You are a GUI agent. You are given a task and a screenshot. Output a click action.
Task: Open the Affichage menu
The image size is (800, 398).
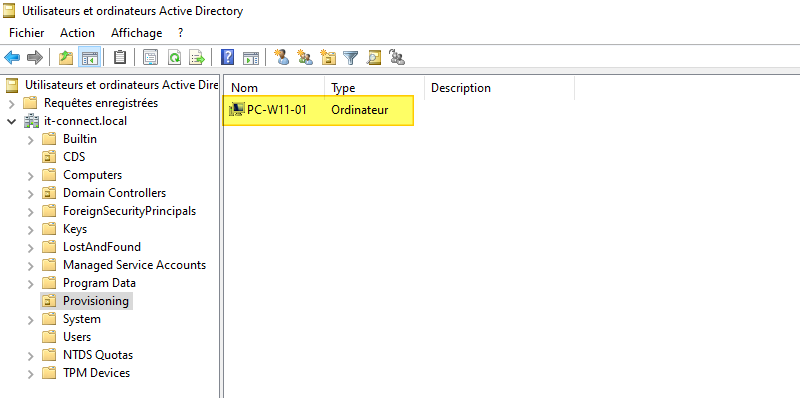136,33
